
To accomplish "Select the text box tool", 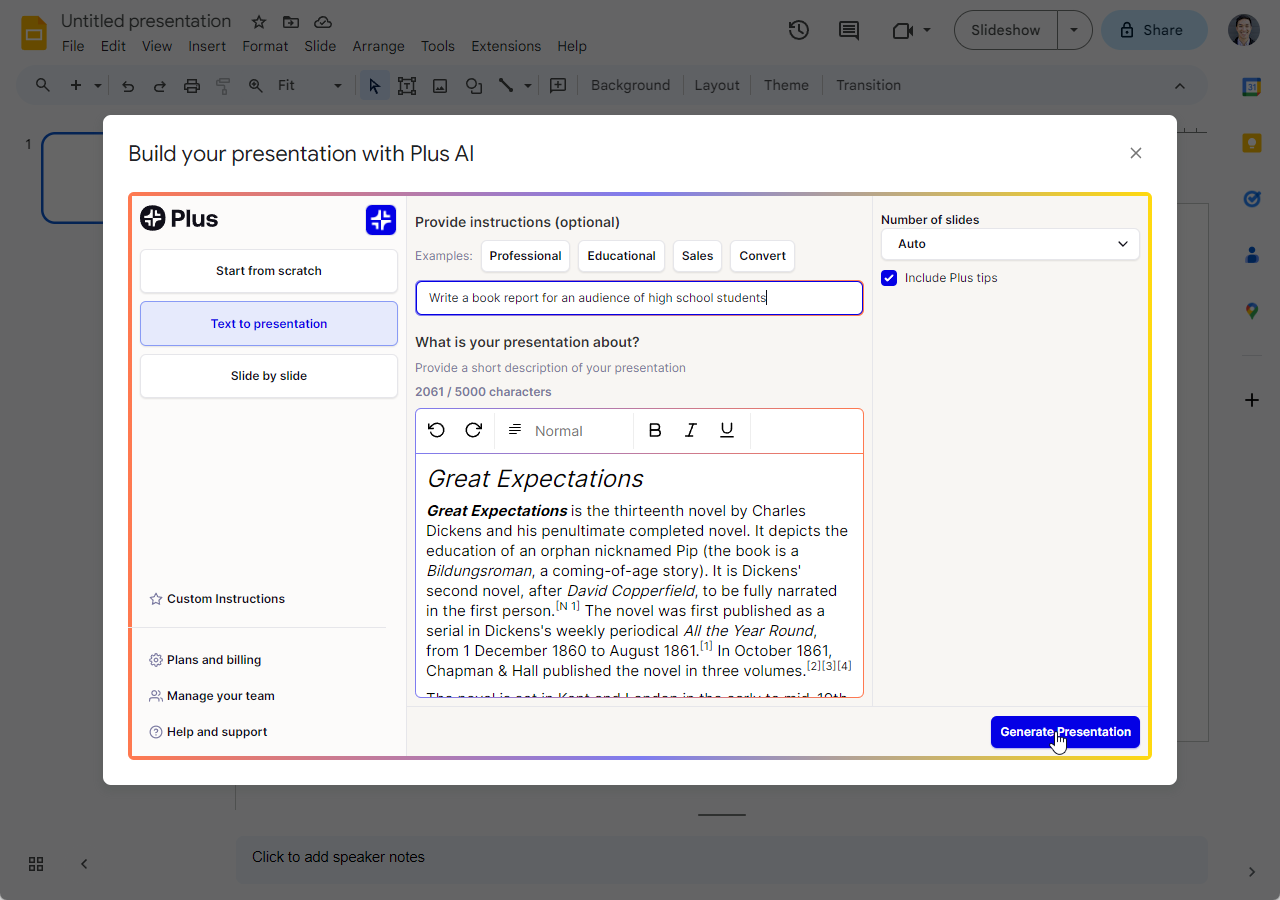I will (x=407, y=86).
